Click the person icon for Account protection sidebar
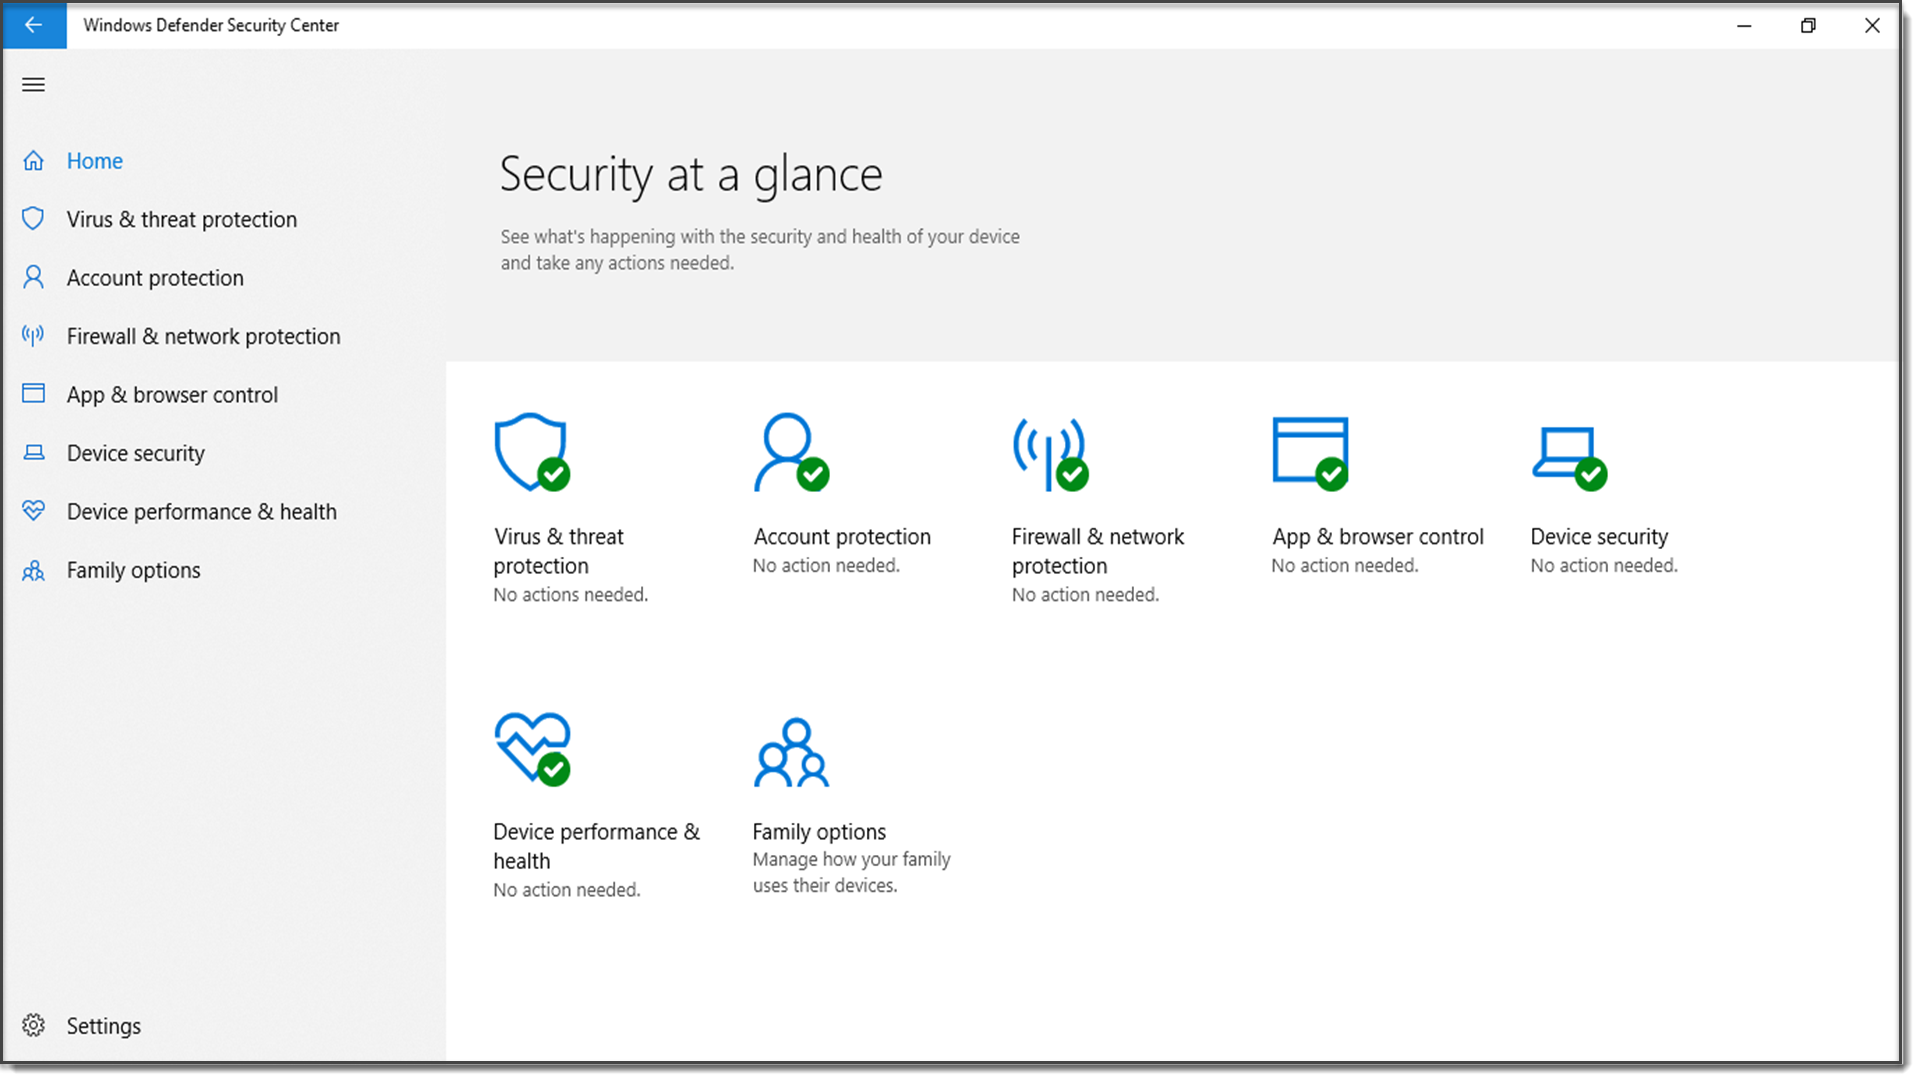The height and width of the screenshot is (1082, 1920). [34, 277]
